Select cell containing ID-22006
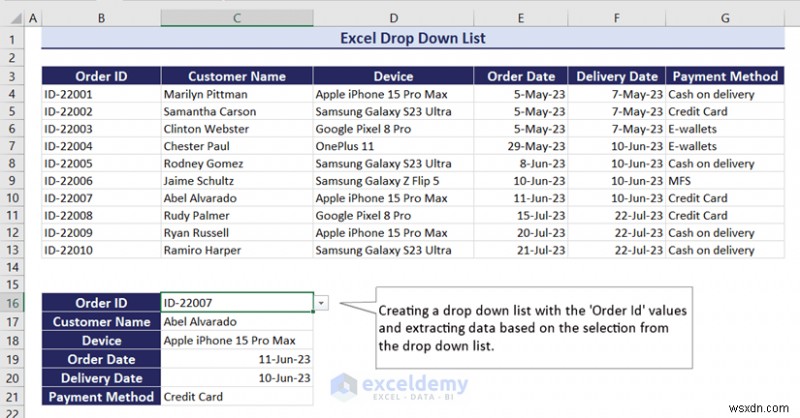The height and width of the screenshot is (418, 800). click(101, 181)
